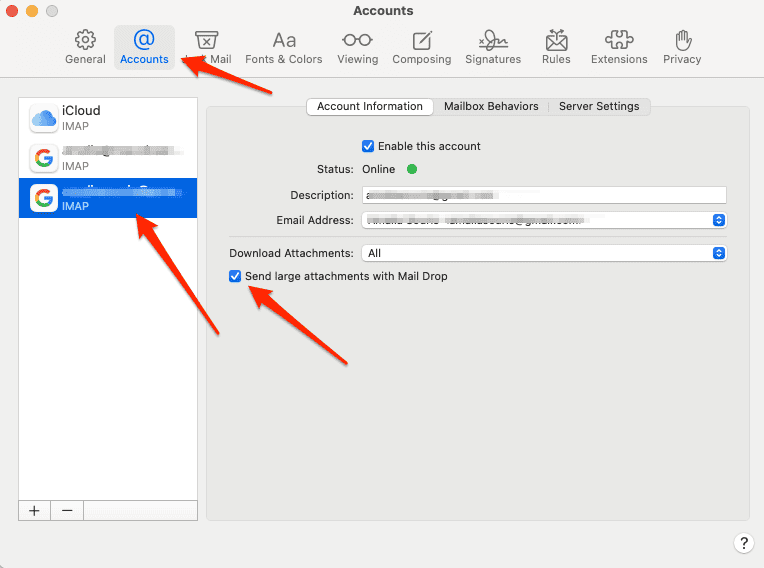The height and width of the screenshot is (568, 764).
Task: Click the remove account minus button
Action: [67, 510]
